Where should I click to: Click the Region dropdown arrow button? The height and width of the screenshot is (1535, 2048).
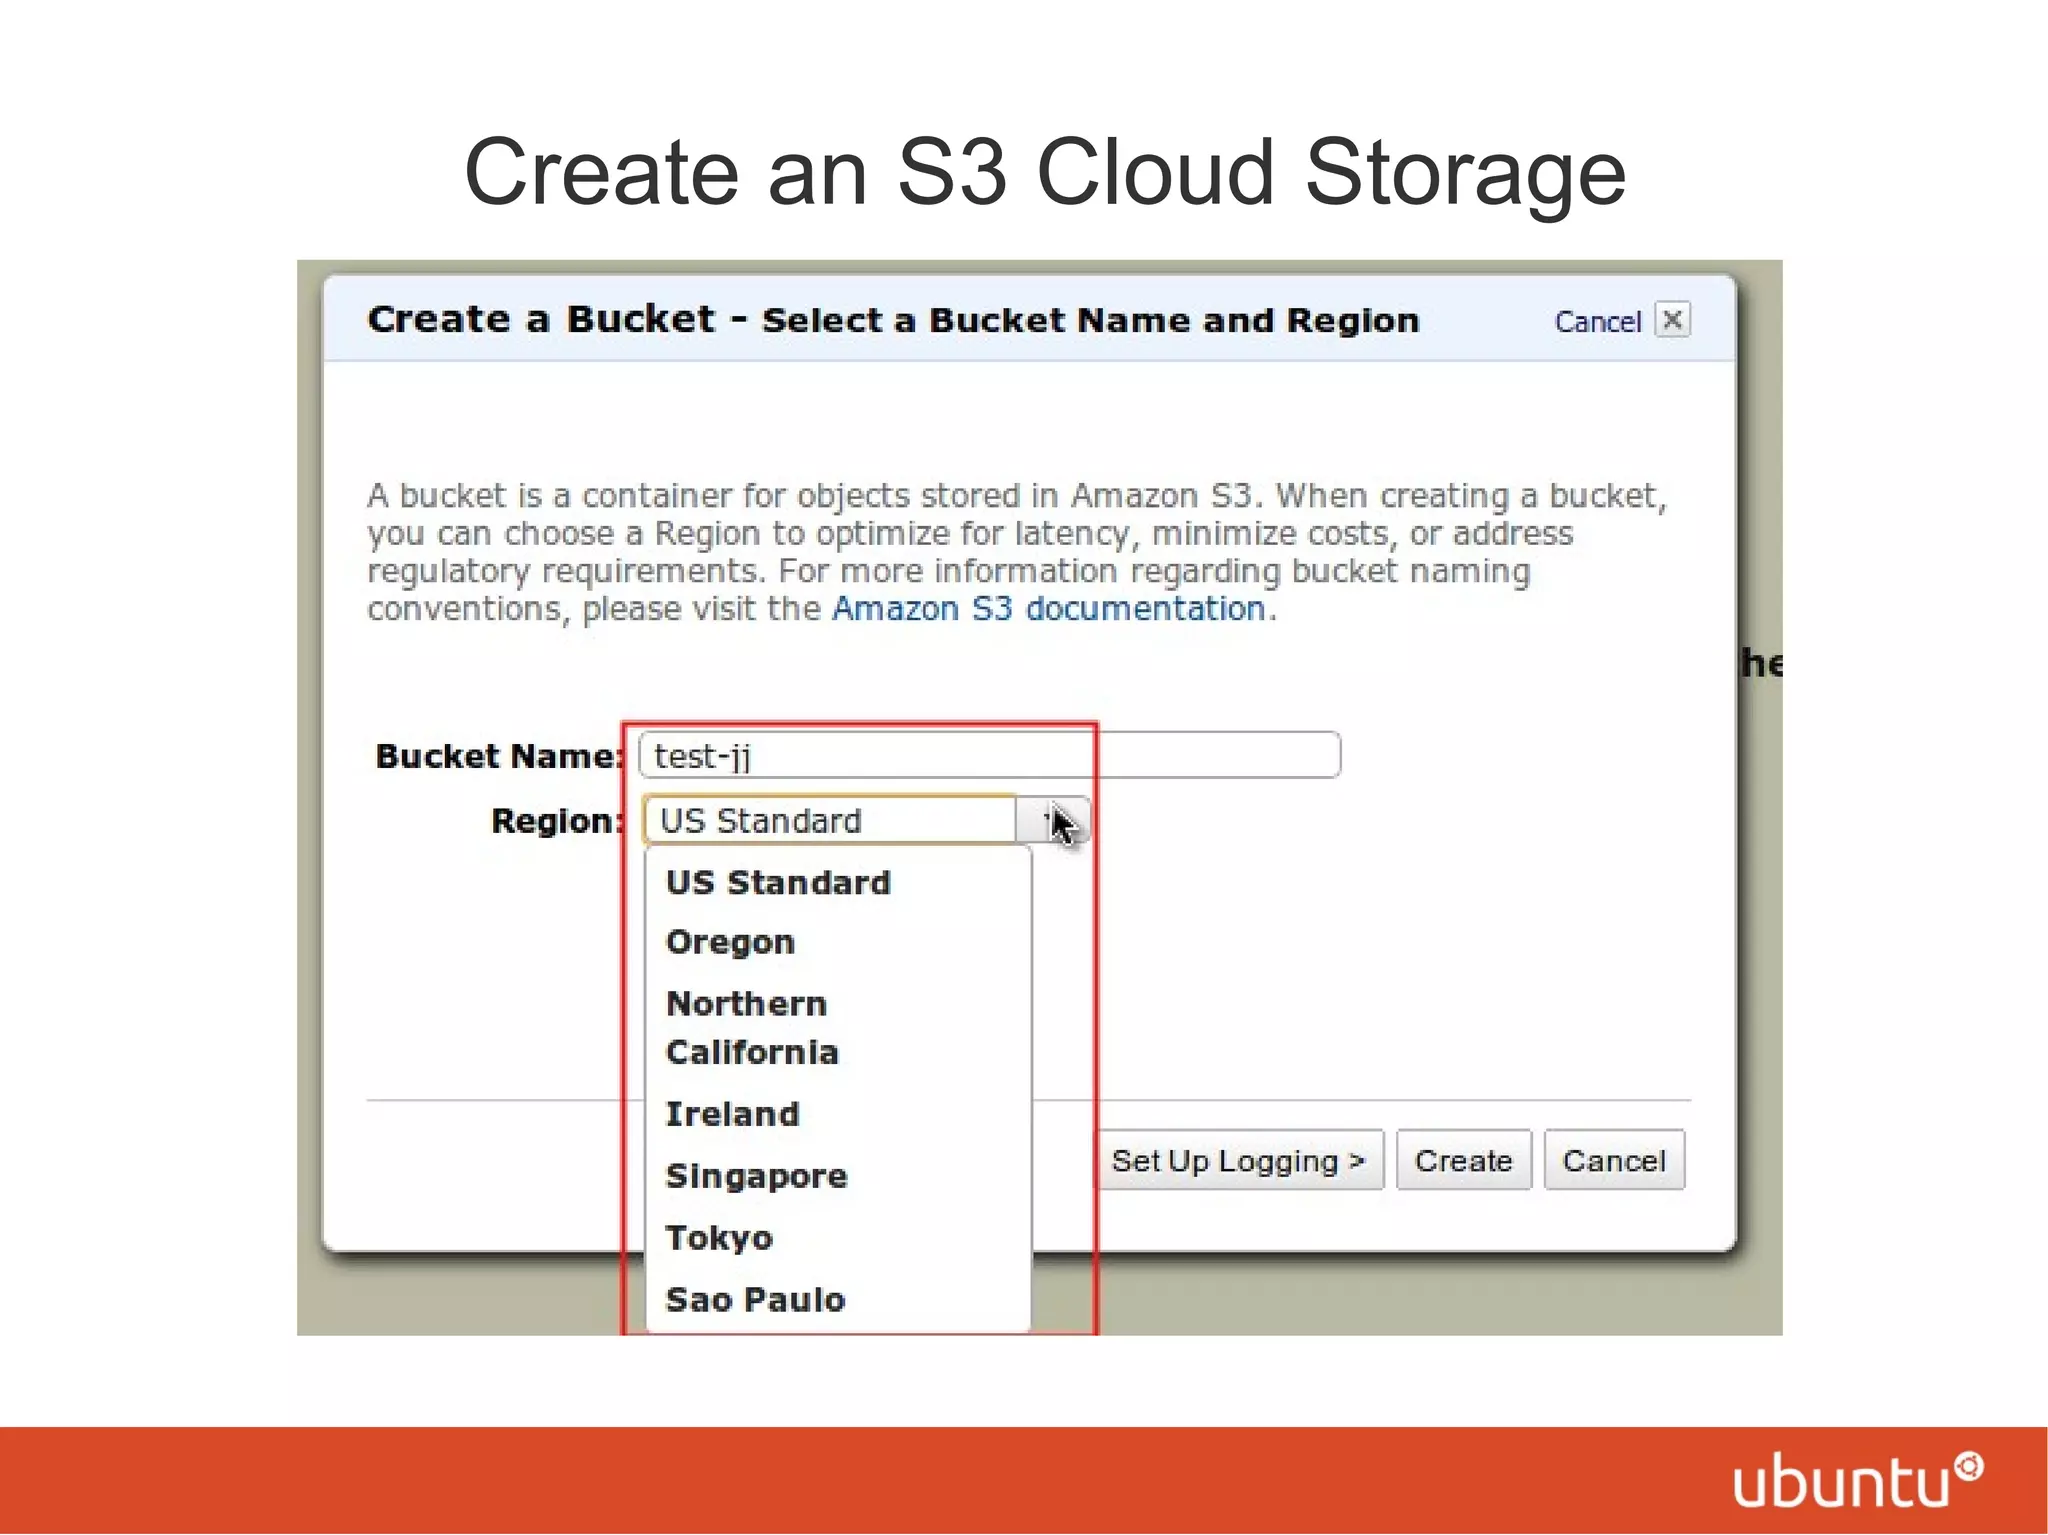pos(1053,820)
